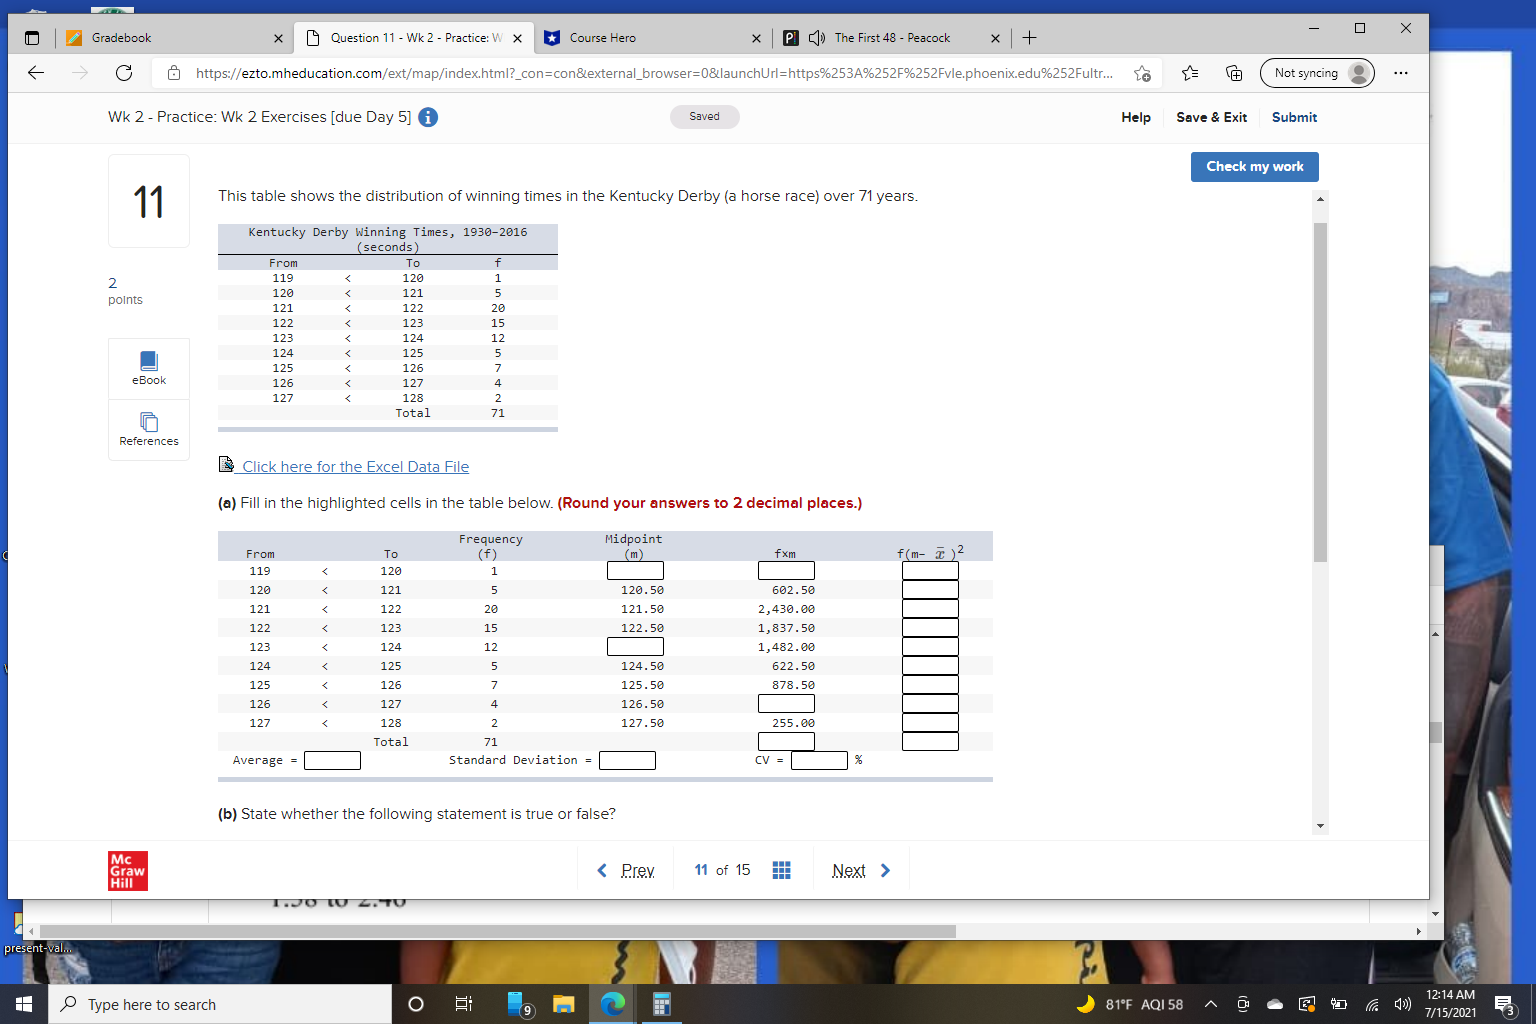Open the References resource
This screenshot has width=1536, height=1024.
[x=148, y=430]
